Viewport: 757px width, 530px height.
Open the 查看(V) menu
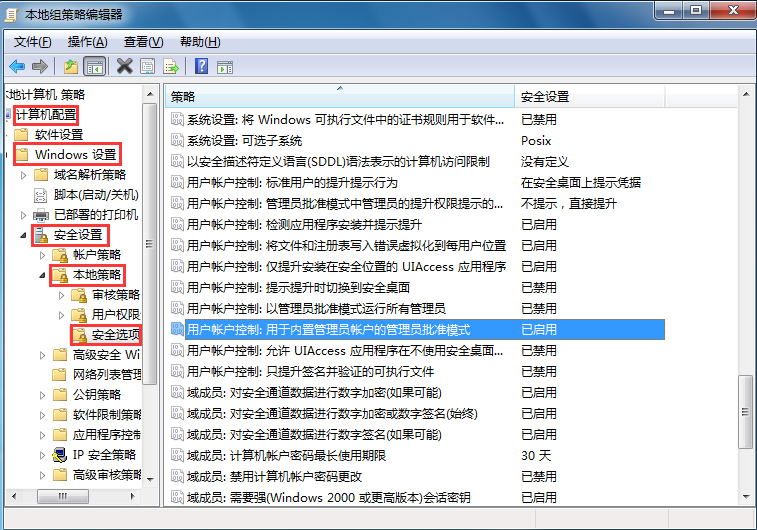(143, 42)
